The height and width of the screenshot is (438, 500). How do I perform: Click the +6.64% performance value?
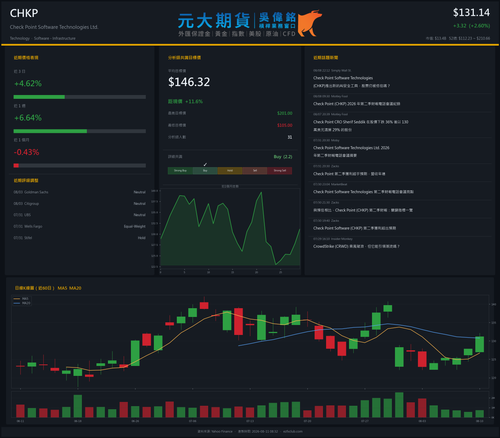(x=28, y=118)
